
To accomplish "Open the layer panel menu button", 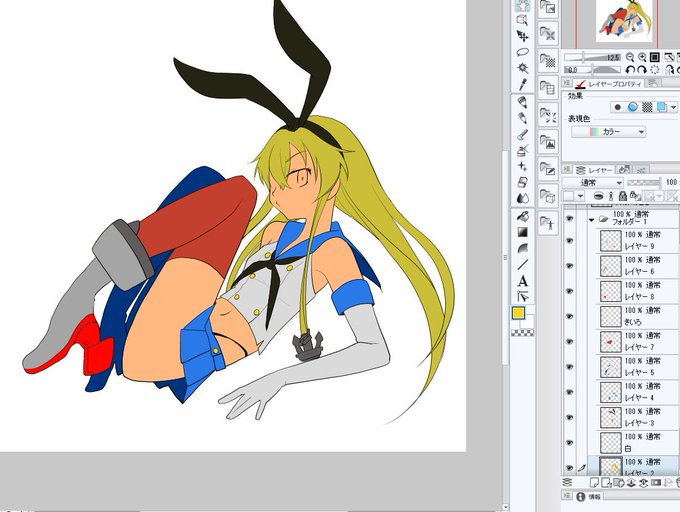I will coord(567,169).
